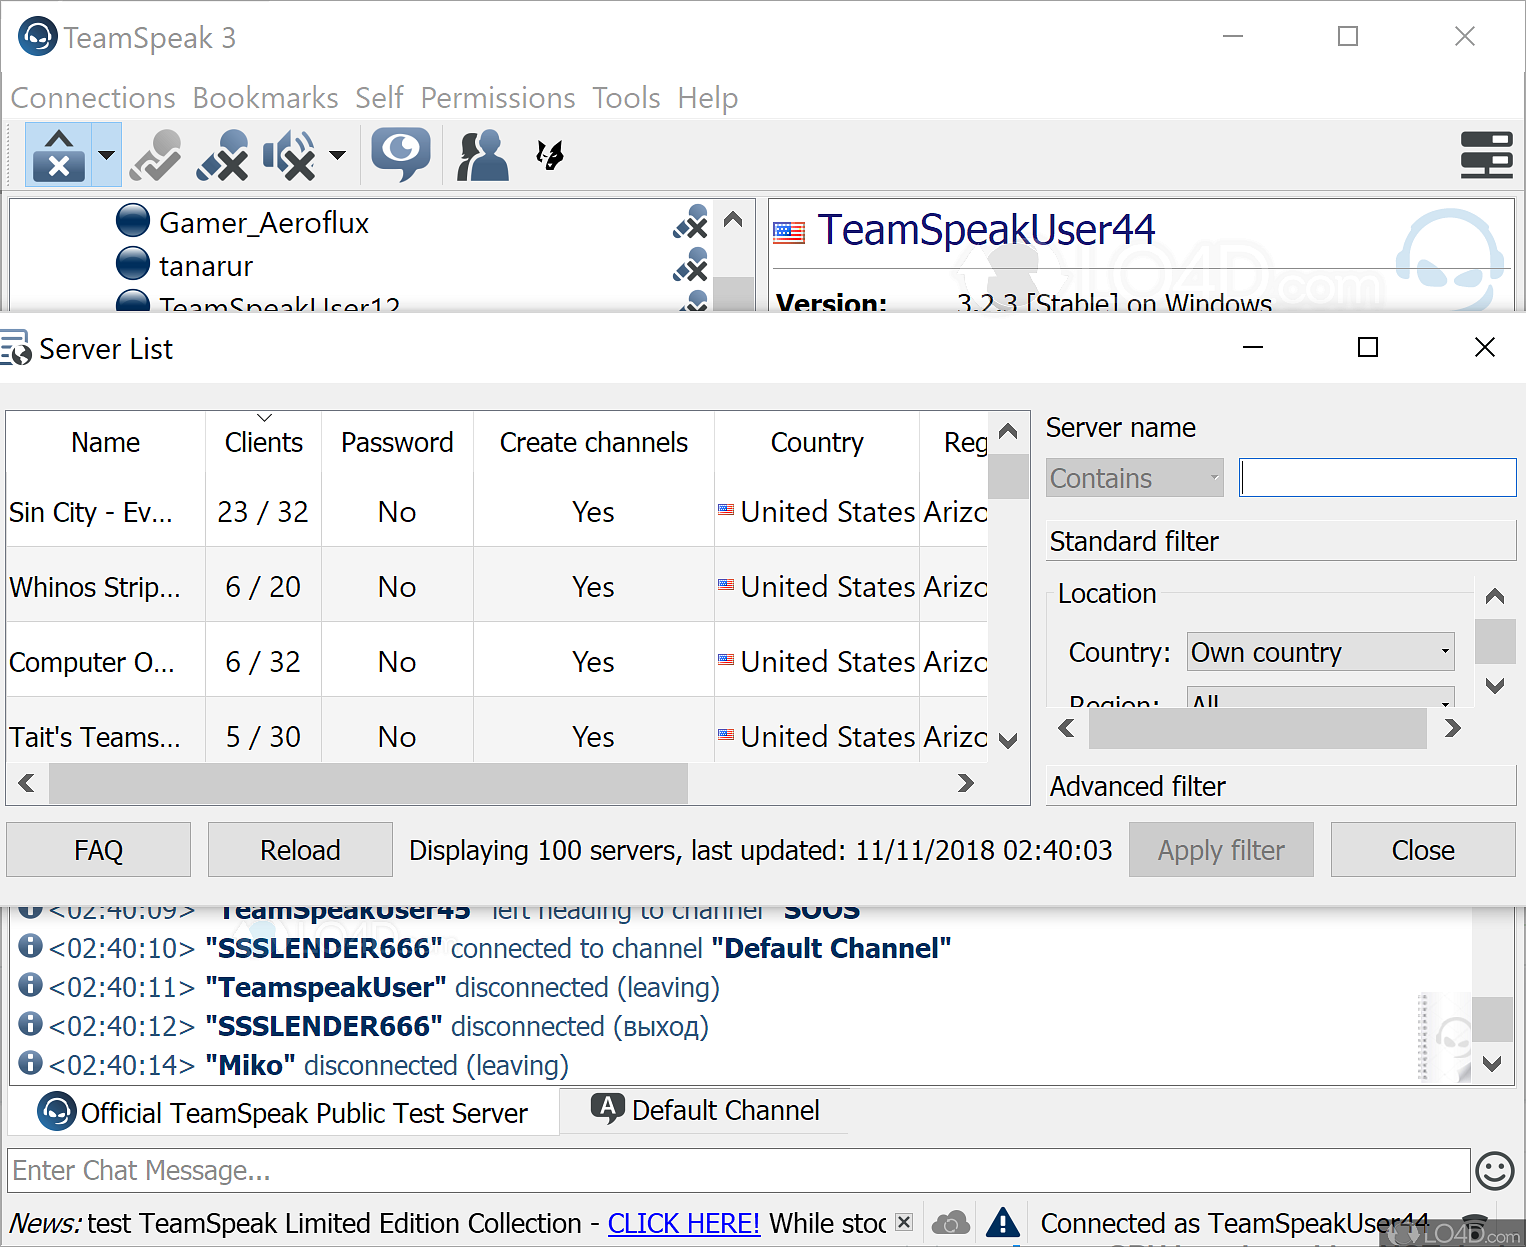Mute the speakers from the toolbar

[290, 156]
